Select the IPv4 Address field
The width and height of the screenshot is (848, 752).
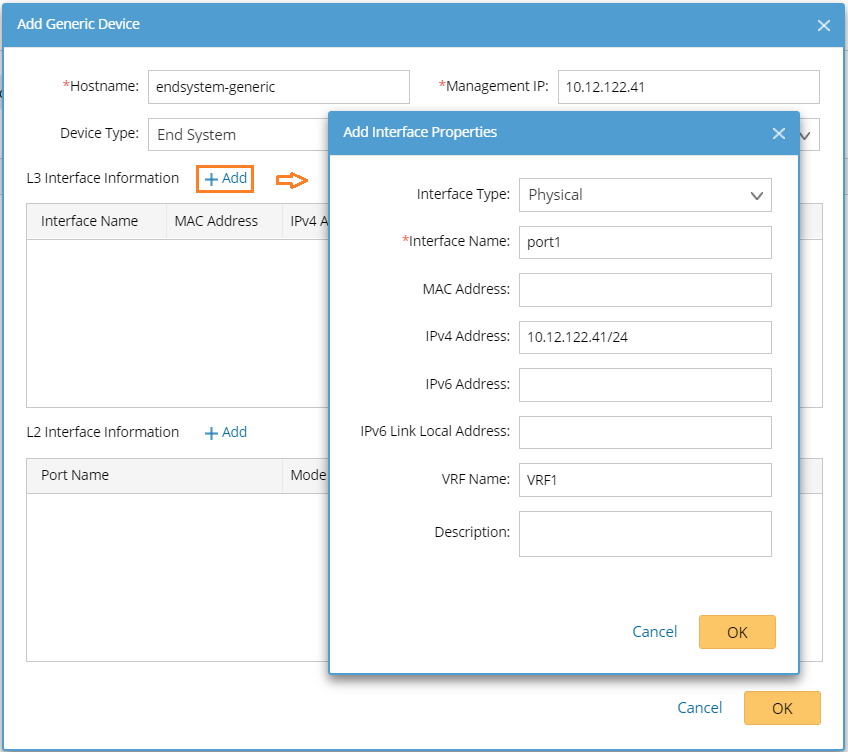[x=645, y=337]
